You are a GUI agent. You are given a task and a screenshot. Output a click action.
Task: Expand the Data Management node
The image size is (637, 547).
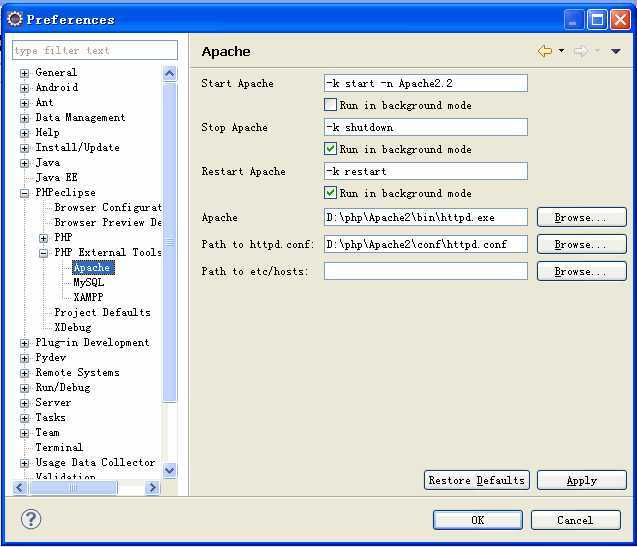click(x=24, y=118)
